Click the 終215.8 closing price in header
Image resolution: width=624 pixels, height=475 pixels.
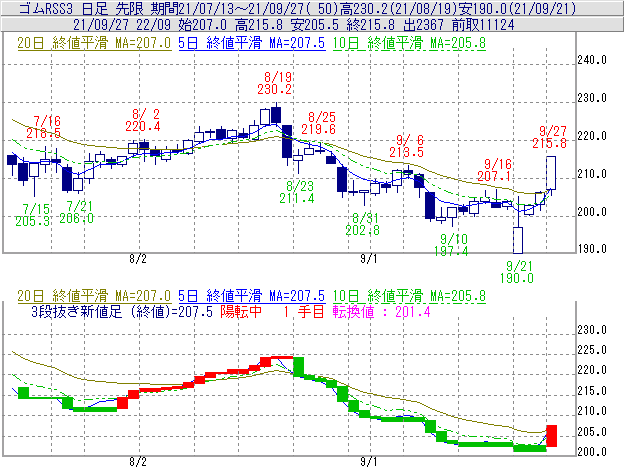pos(370,25)
